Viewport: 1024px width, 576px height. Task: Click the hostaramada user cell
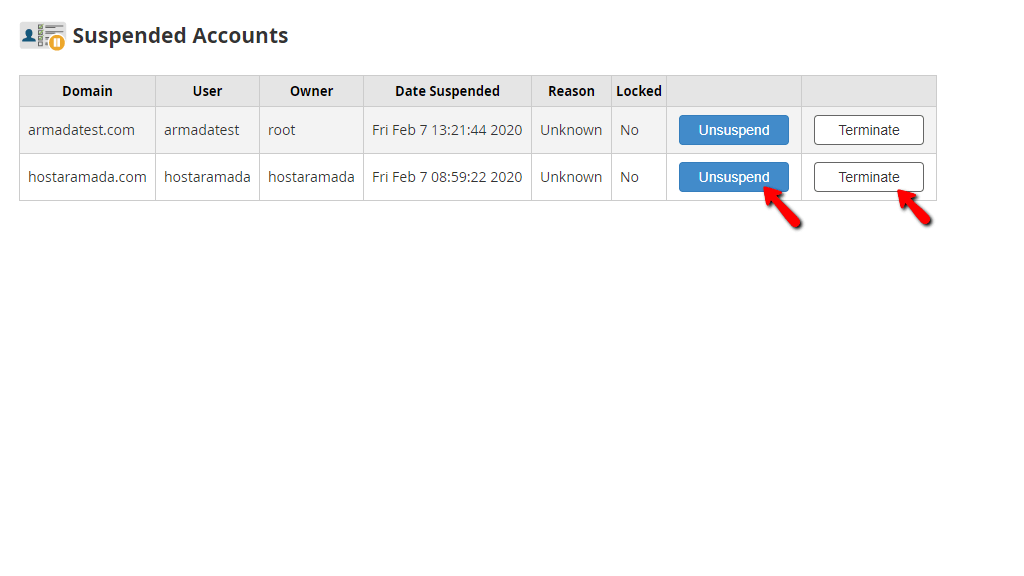(x=207, y=177)
